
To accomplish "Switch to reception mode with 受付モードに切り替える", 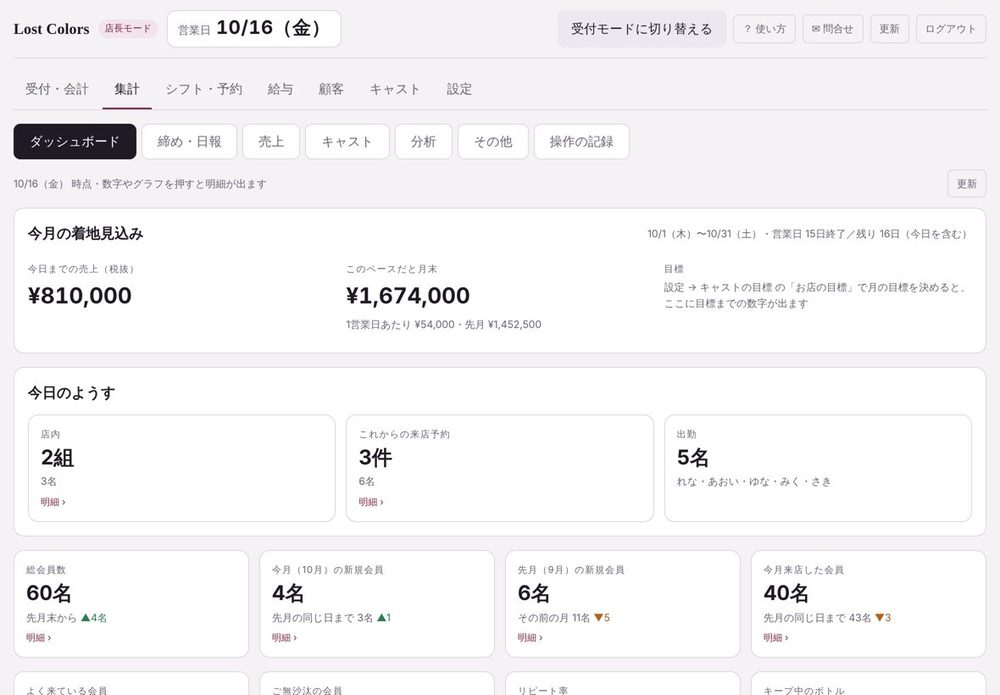I will point(642,29).
